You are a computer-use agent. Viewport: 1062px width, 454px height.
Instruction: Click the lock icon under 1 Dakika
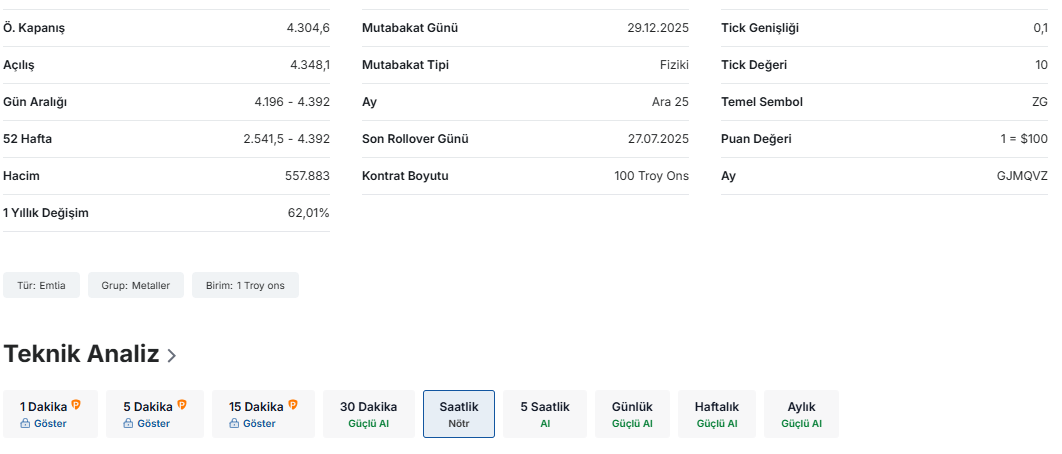[x=26, y=424]
